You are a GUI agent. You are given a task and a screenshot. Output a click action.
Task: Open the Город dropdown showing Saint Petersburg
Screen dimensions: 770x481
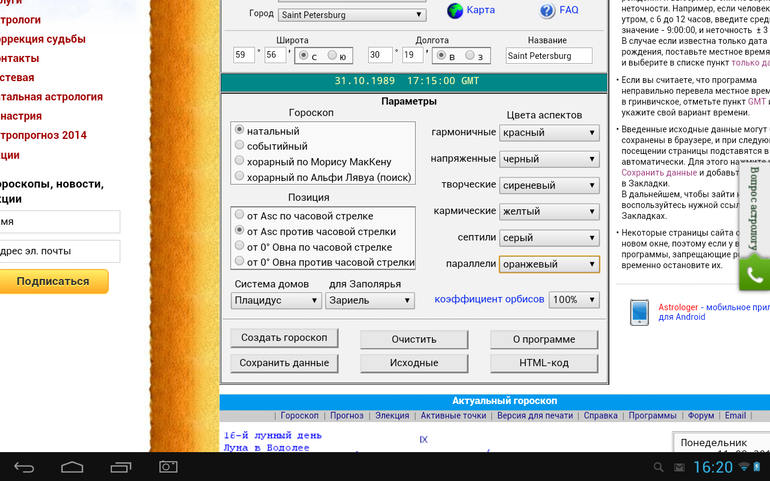351,15
